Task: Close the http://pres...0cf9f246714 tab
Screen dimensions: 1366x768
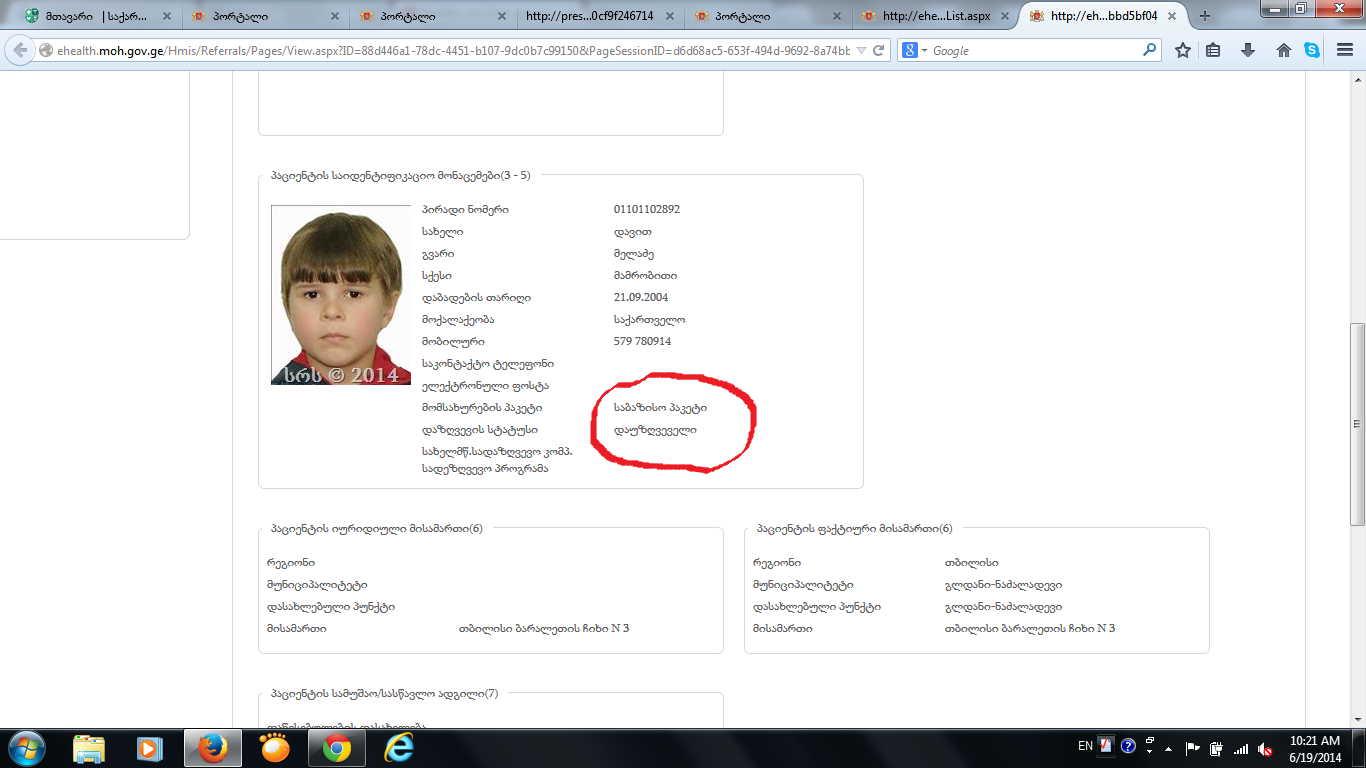Action: pyautogui.click(x=668, y=16)
